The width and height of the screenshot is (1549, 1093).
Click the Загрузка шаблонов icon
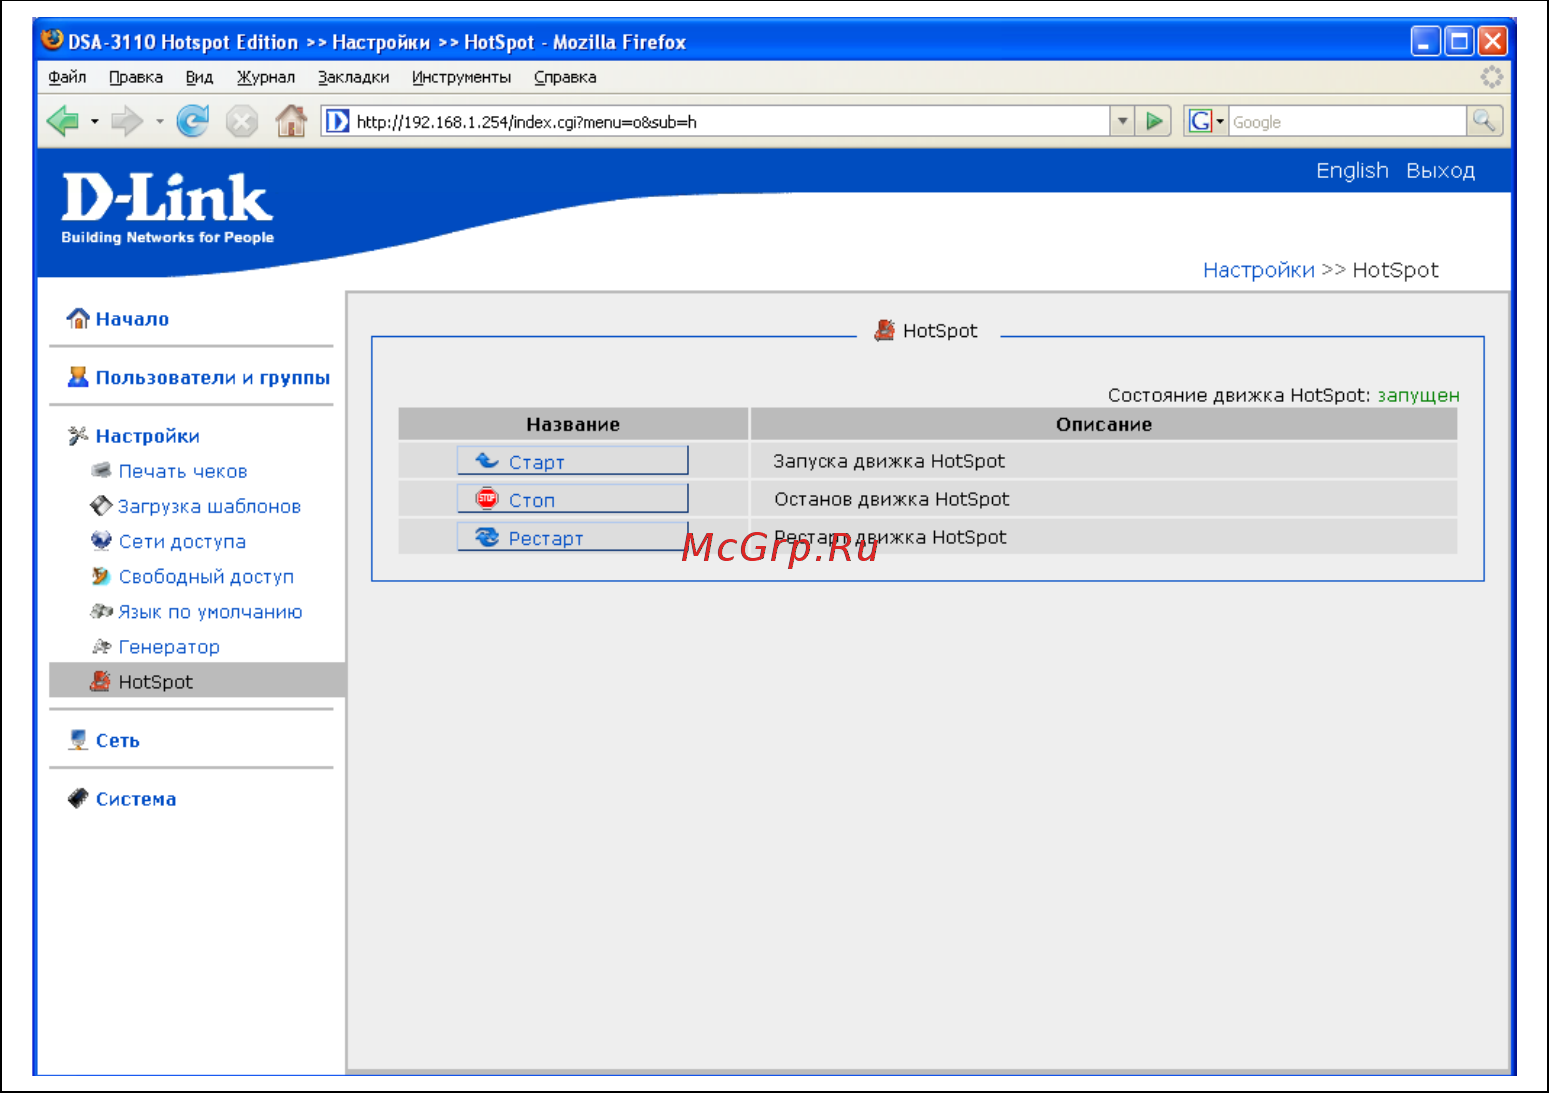click(101, 505)
